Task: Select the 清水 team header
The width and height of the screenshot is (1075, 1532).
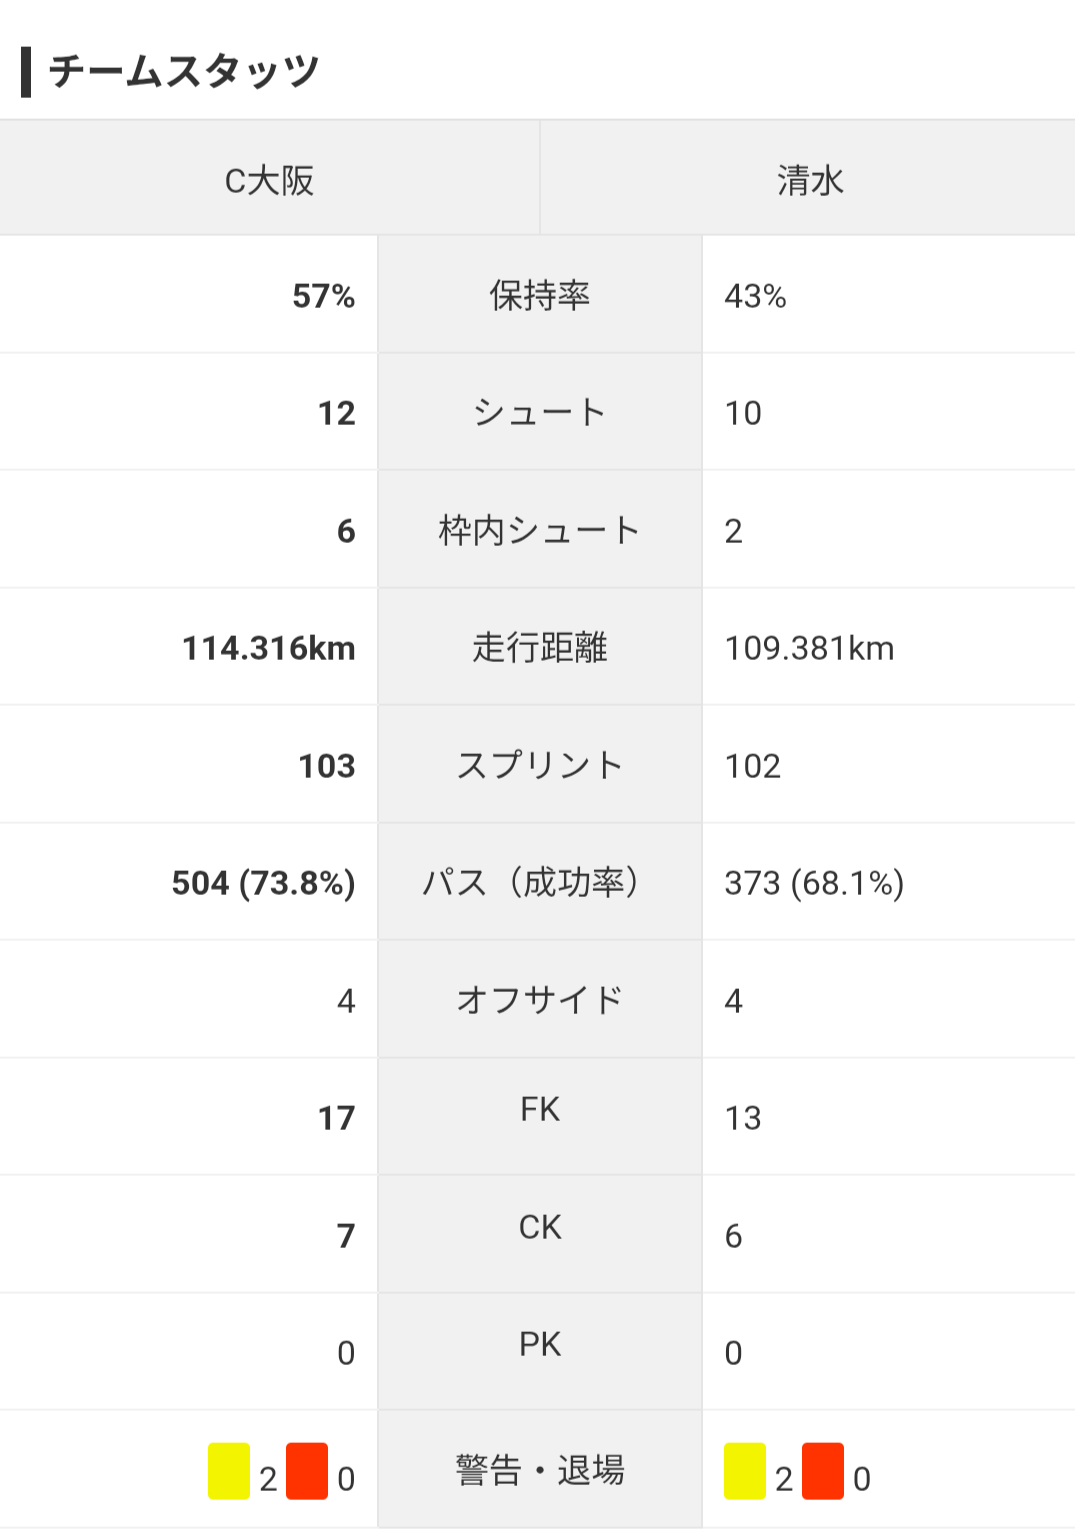Action: (809, 180)
